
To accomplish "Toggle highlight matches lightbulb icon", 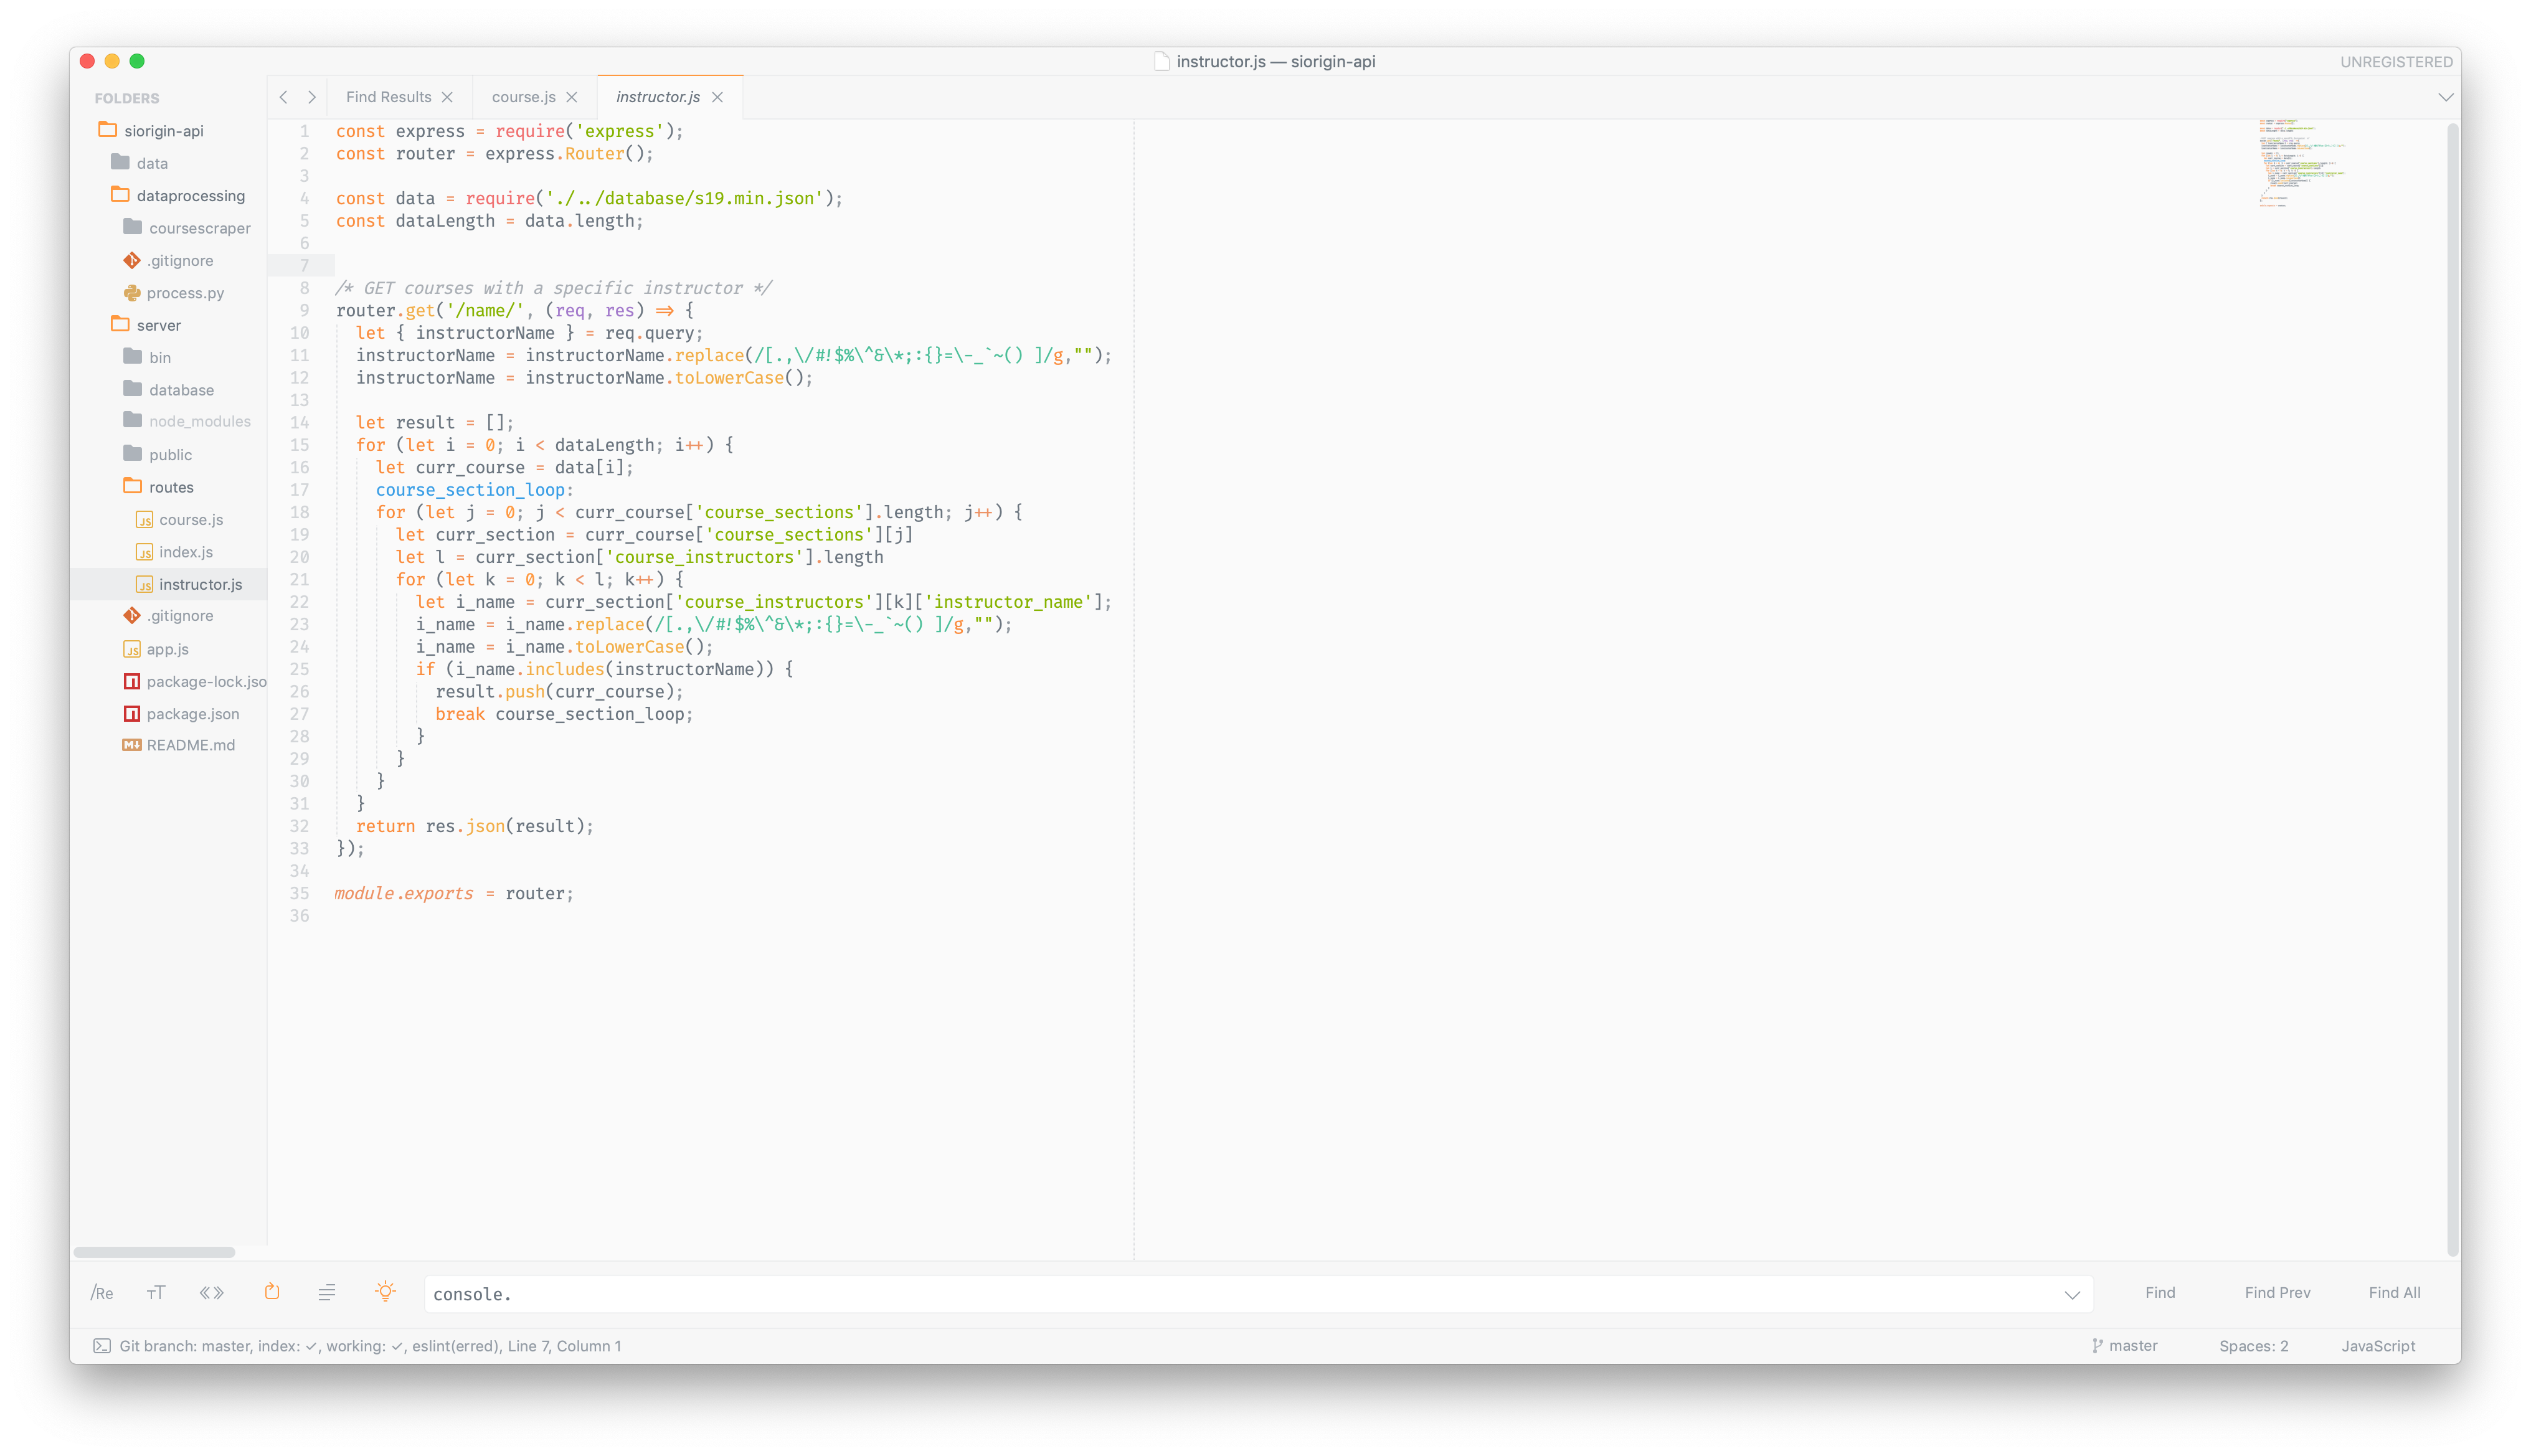I will point(385,1292).
